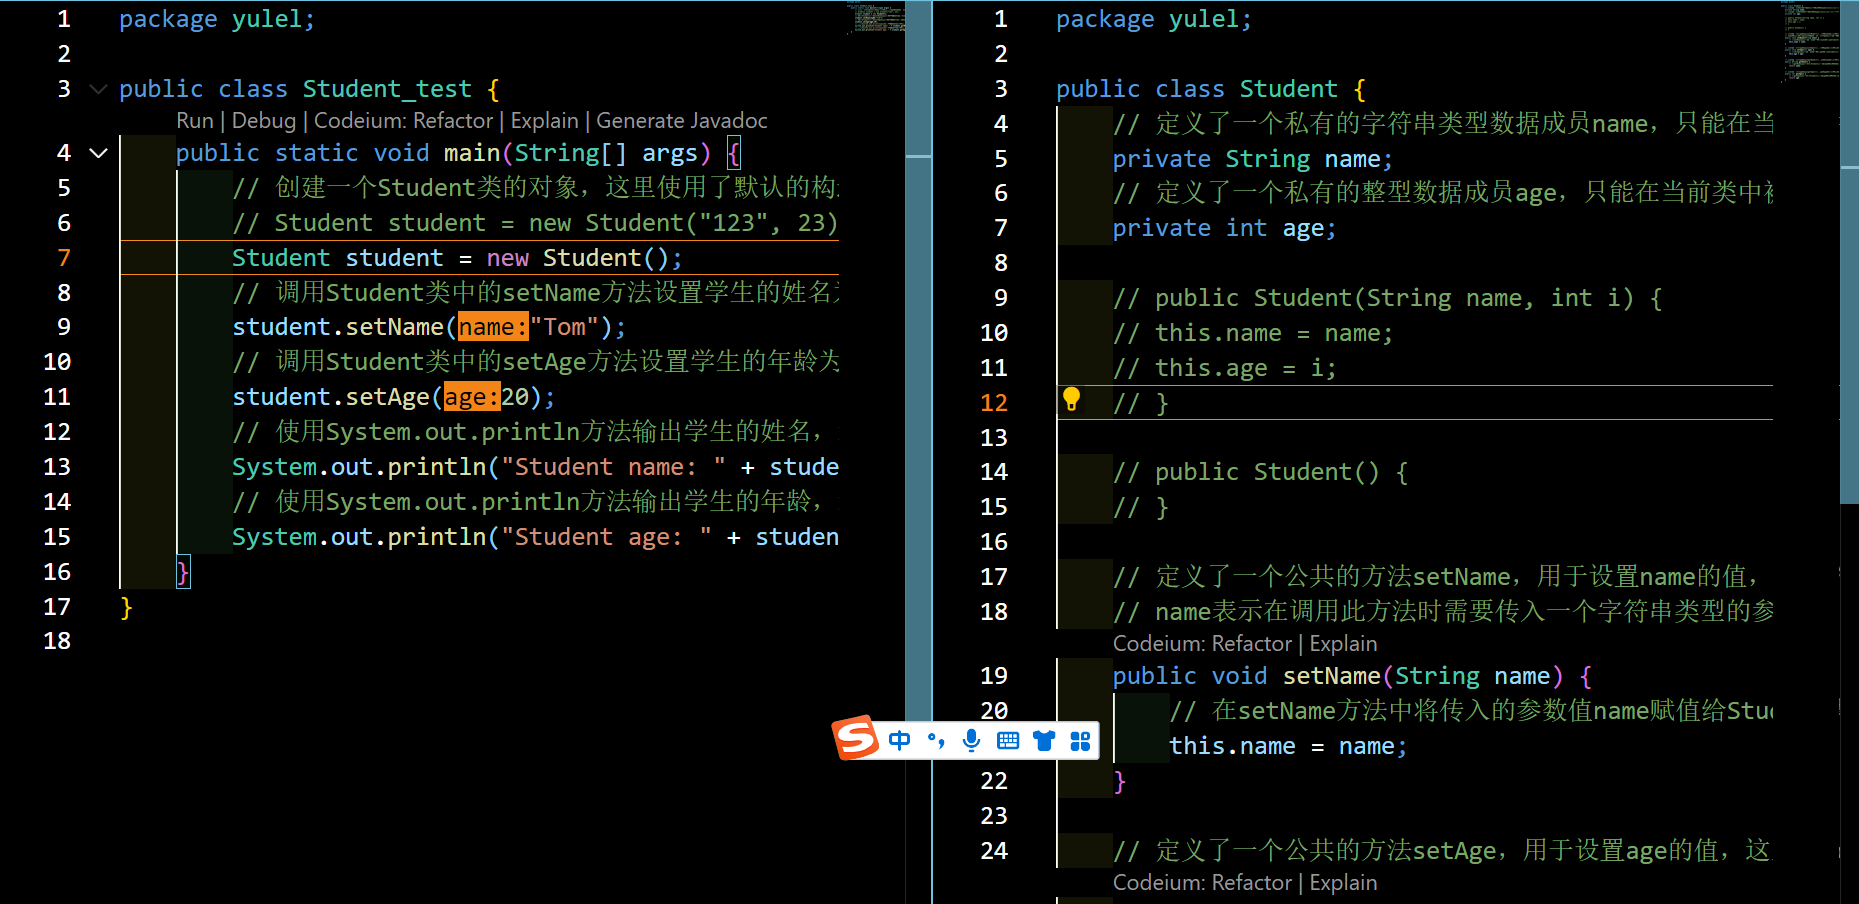Screen dimensions: 1859x904
Task: Click the "Tom" string literal
Action: 564,327
